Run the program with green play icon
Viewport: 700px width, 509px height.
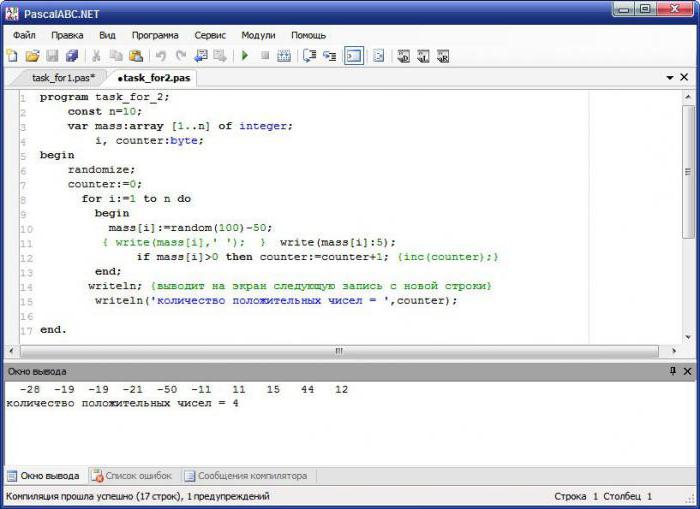245,56
